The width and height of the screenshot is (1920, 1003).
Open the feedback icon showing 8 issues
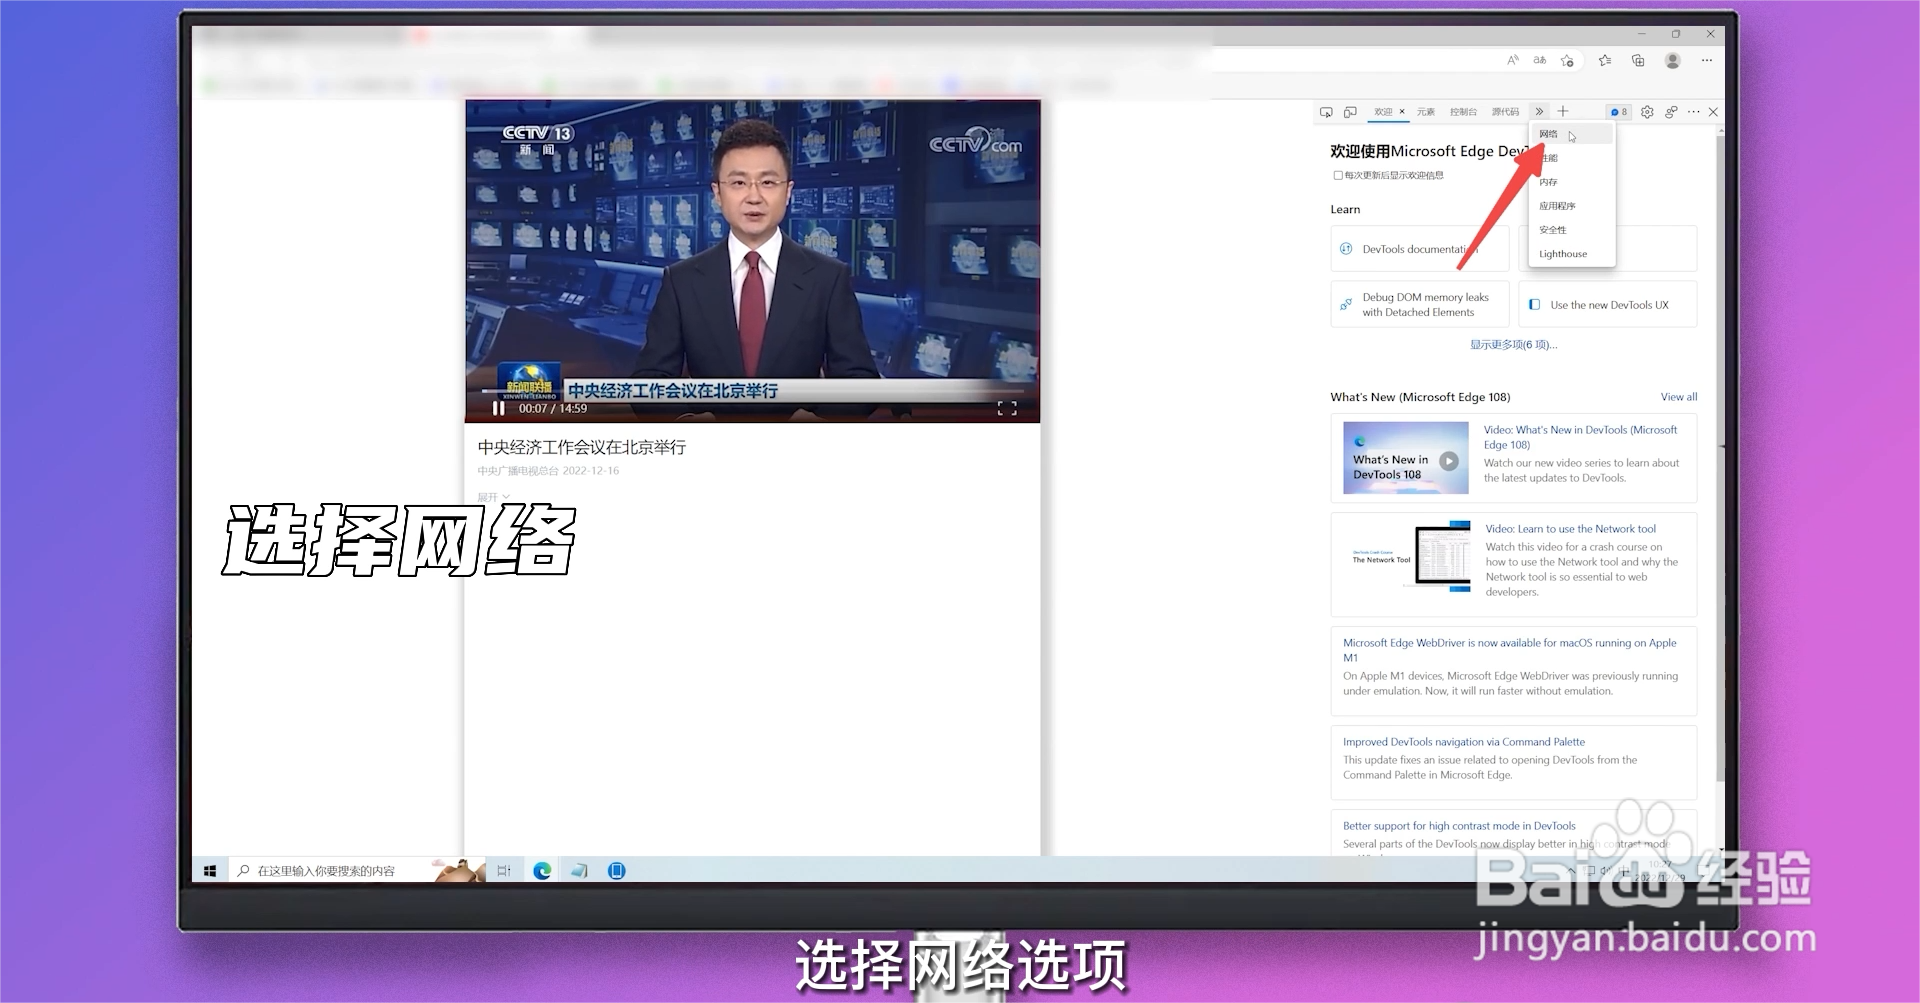pos(1618,112)
